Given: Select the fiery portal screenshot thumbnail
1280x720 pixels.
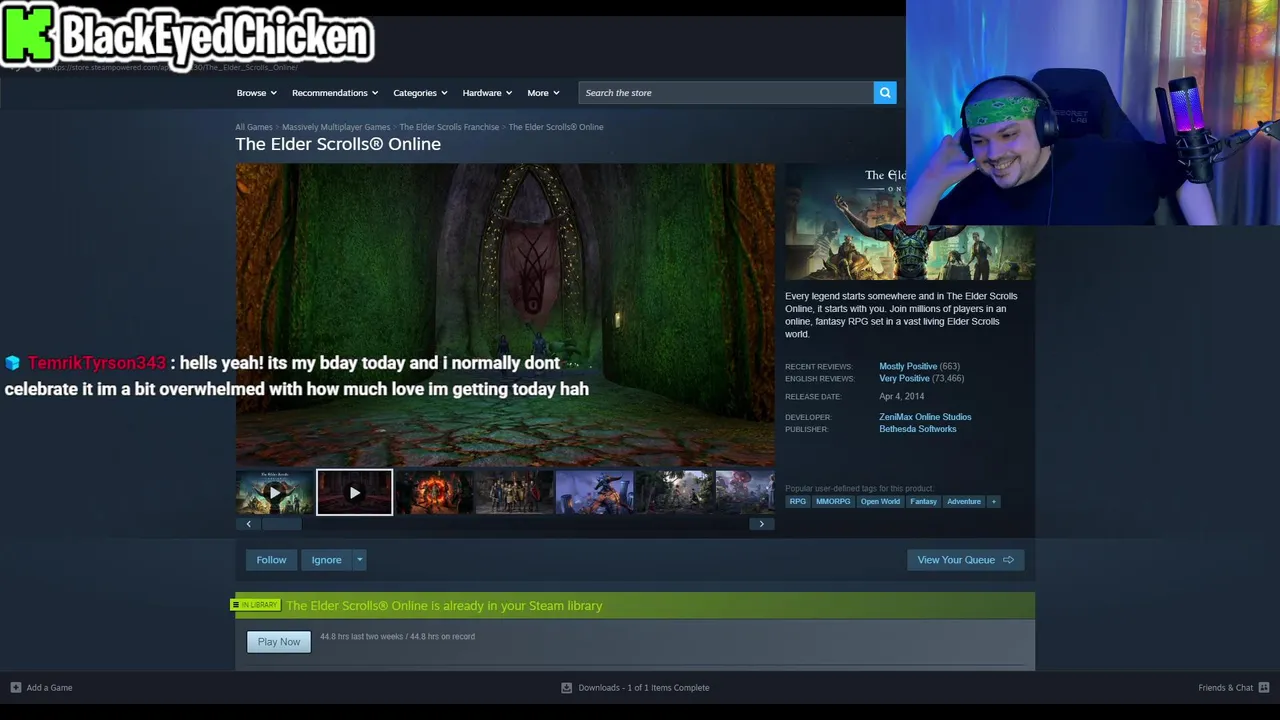Looking at the screenshot, I should tap(434, 492).
